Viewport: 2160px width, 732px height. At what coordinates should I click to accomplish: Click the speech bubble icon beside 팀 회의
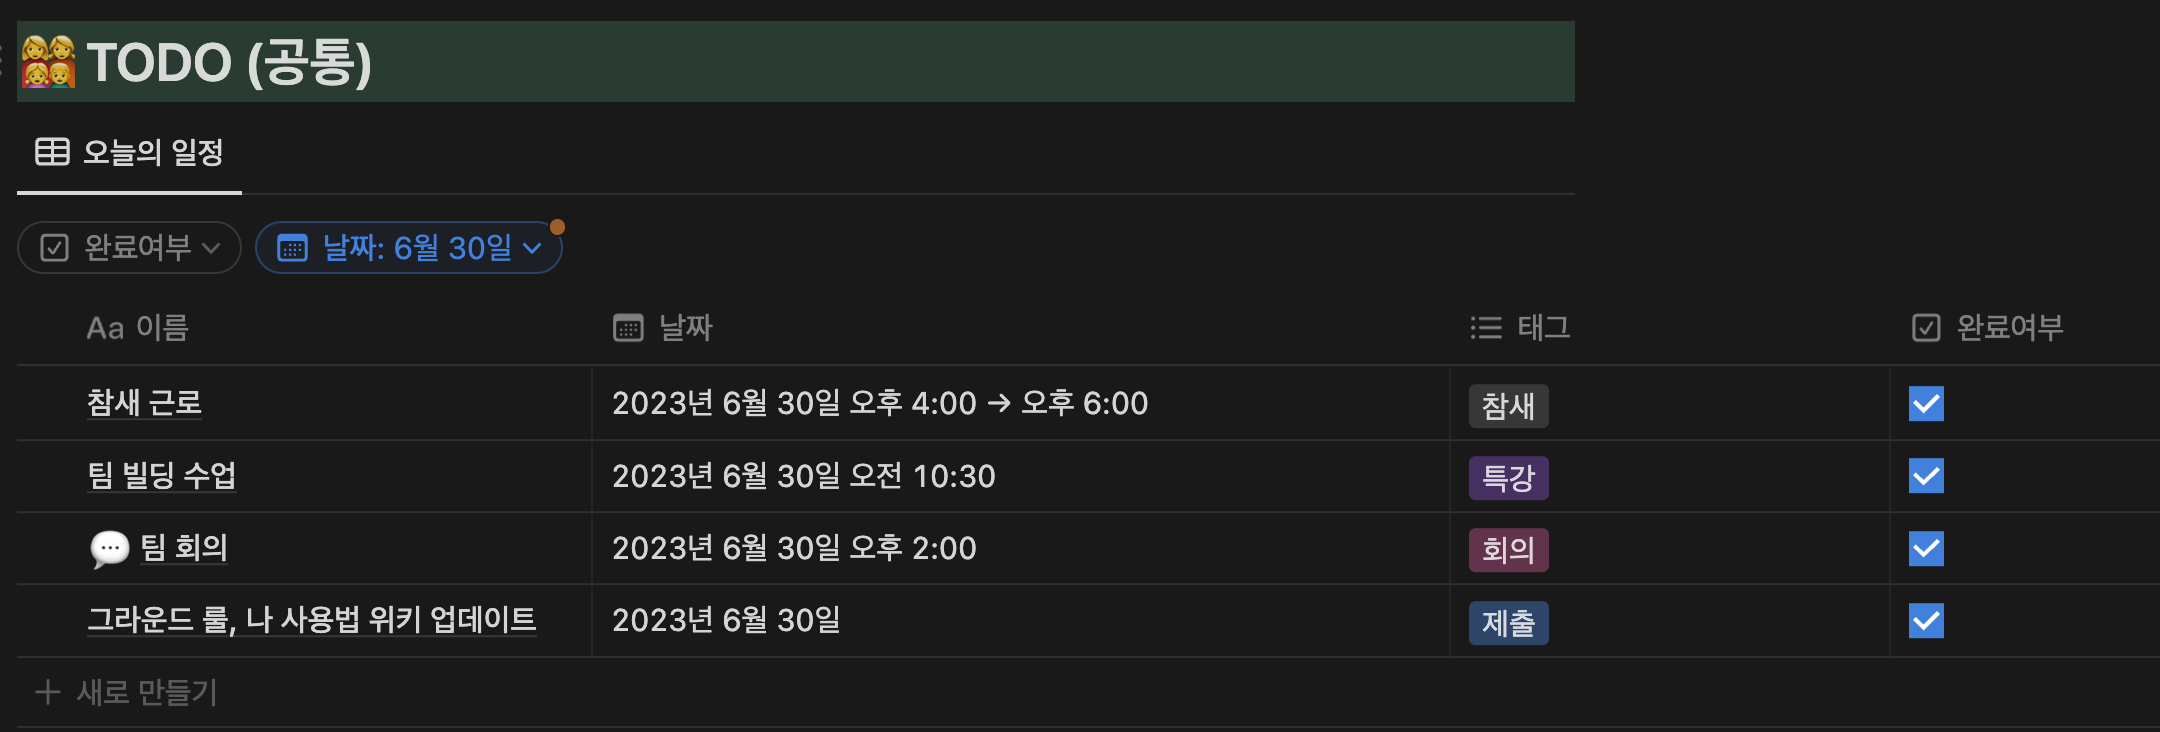coord(109,548)
